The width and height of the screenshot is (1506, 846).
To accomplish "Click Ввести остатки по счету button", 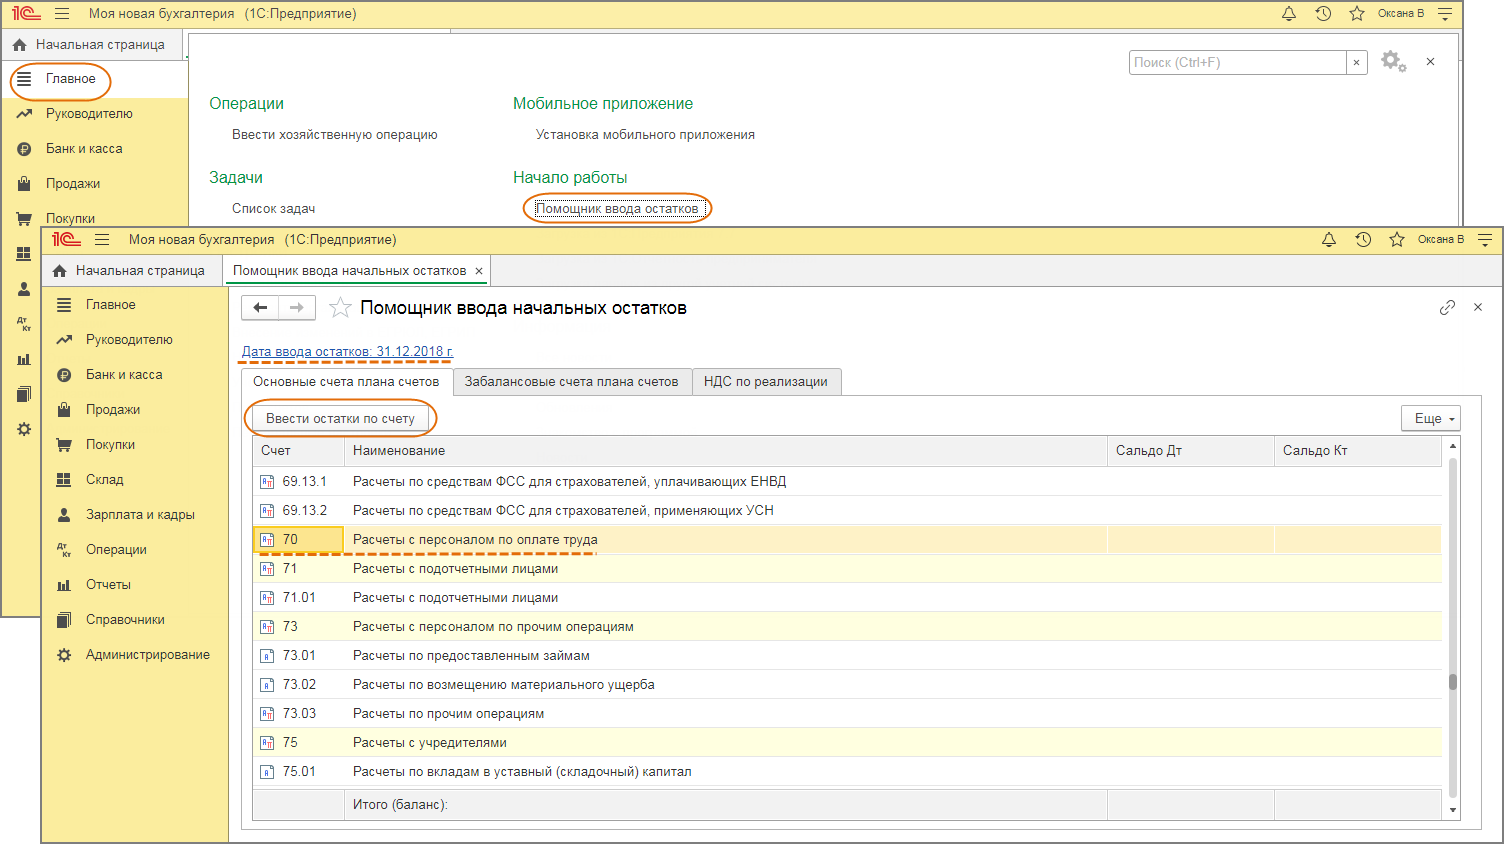I will point(340,419).
